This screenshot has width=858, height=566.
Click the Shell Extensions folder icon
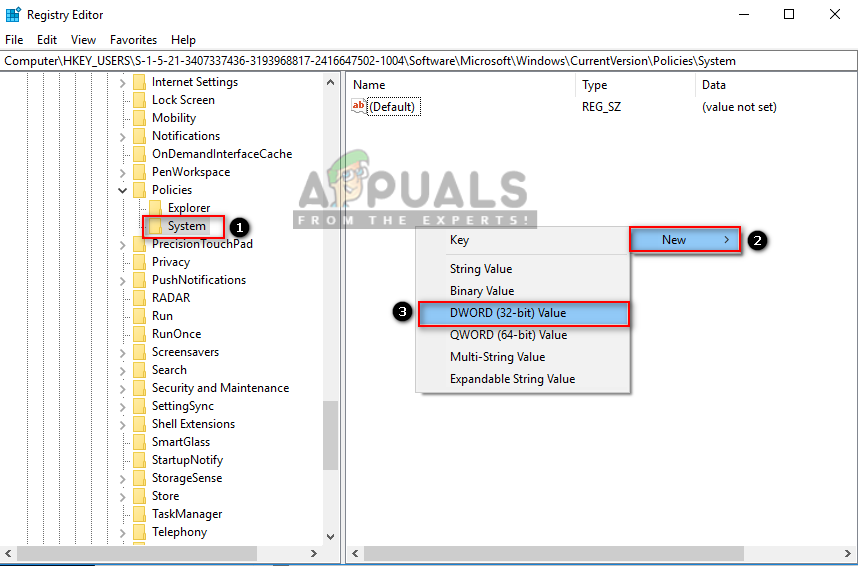coord(140,424)
